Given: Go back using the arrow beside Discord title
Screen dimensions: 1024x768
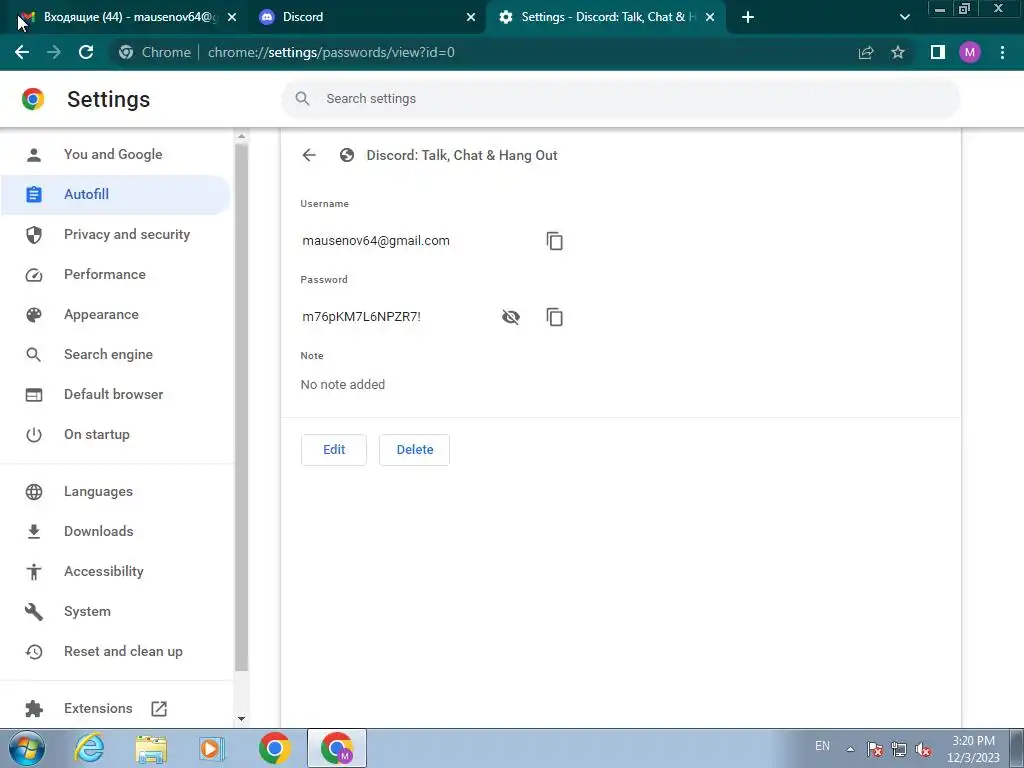Looking at the screenshot, I should click(x=309, y=155).
